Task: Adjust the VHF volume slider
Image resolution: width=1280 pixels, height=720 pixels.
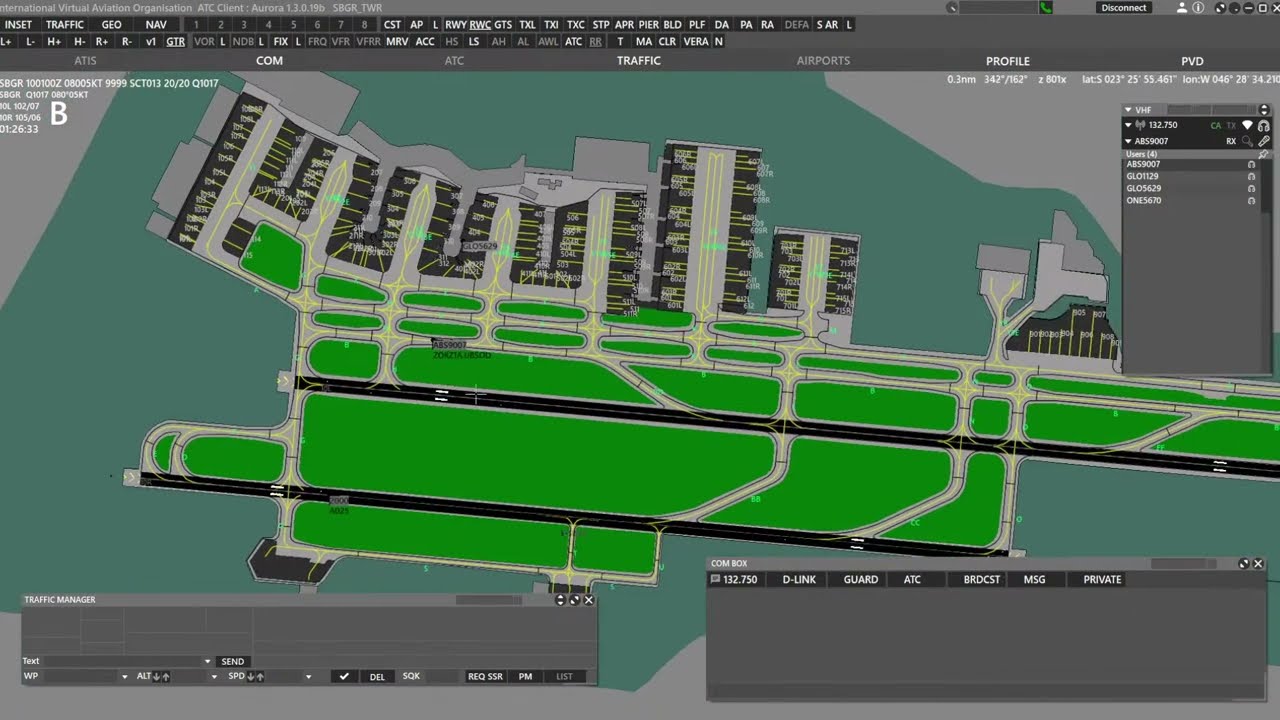Action: [1211, 110]
